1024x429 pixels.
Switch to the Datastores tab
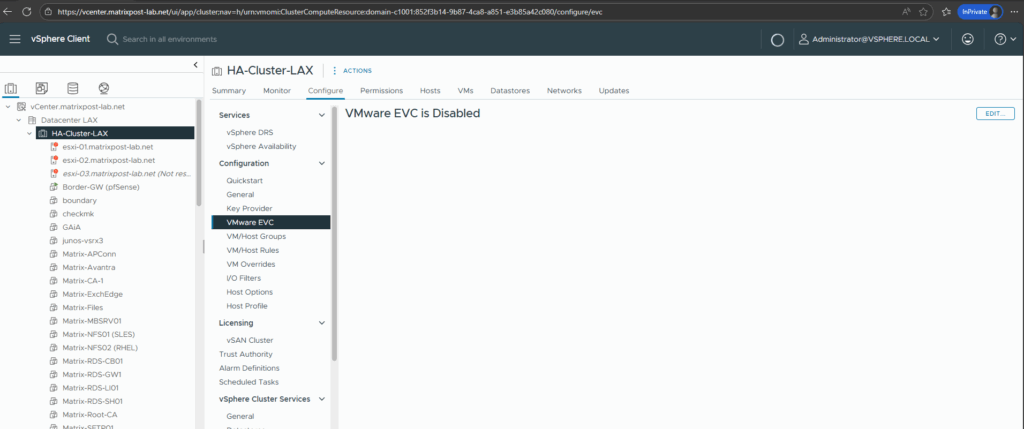pos(510,91)
